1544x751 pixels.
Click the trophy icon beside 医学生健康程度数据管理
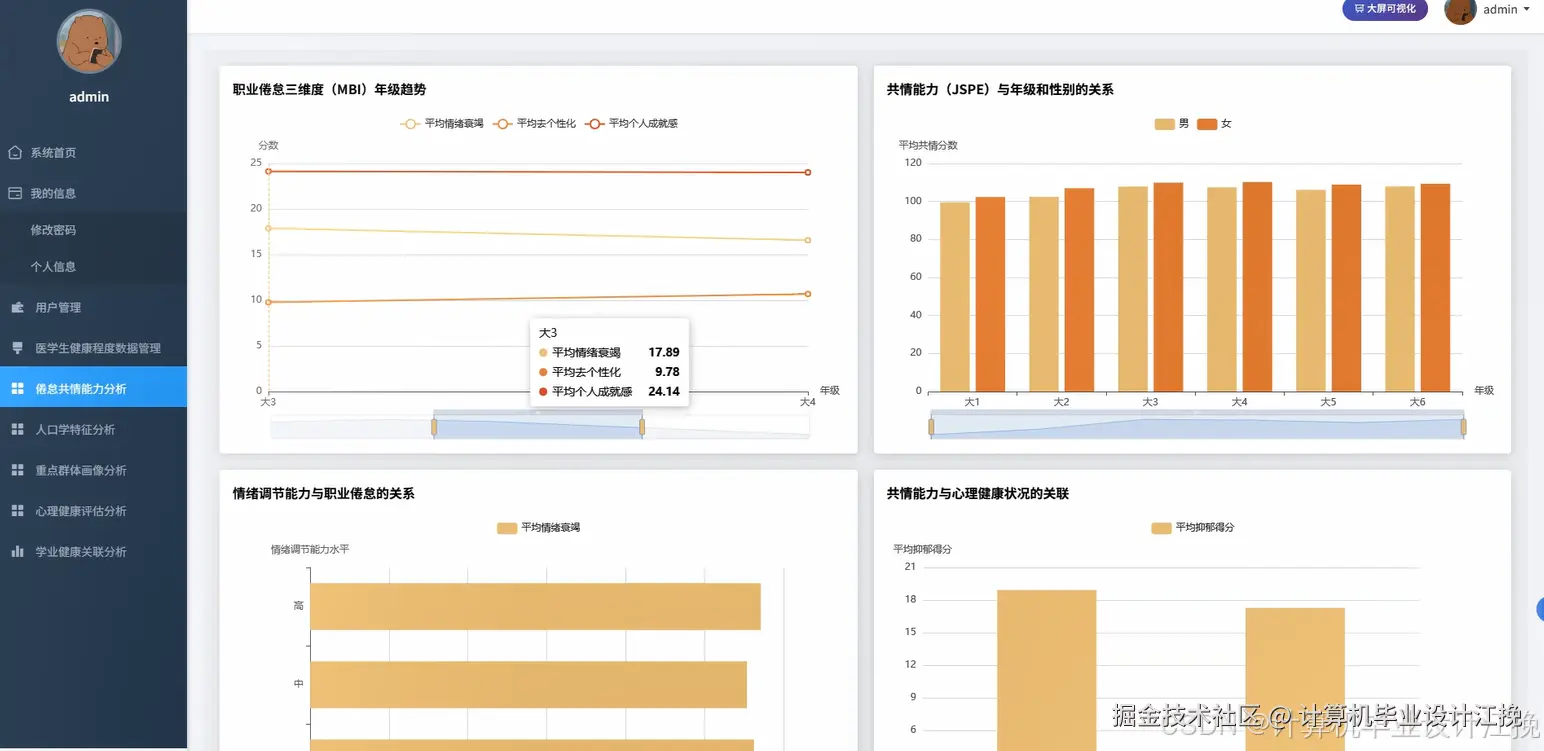(17, 348)
